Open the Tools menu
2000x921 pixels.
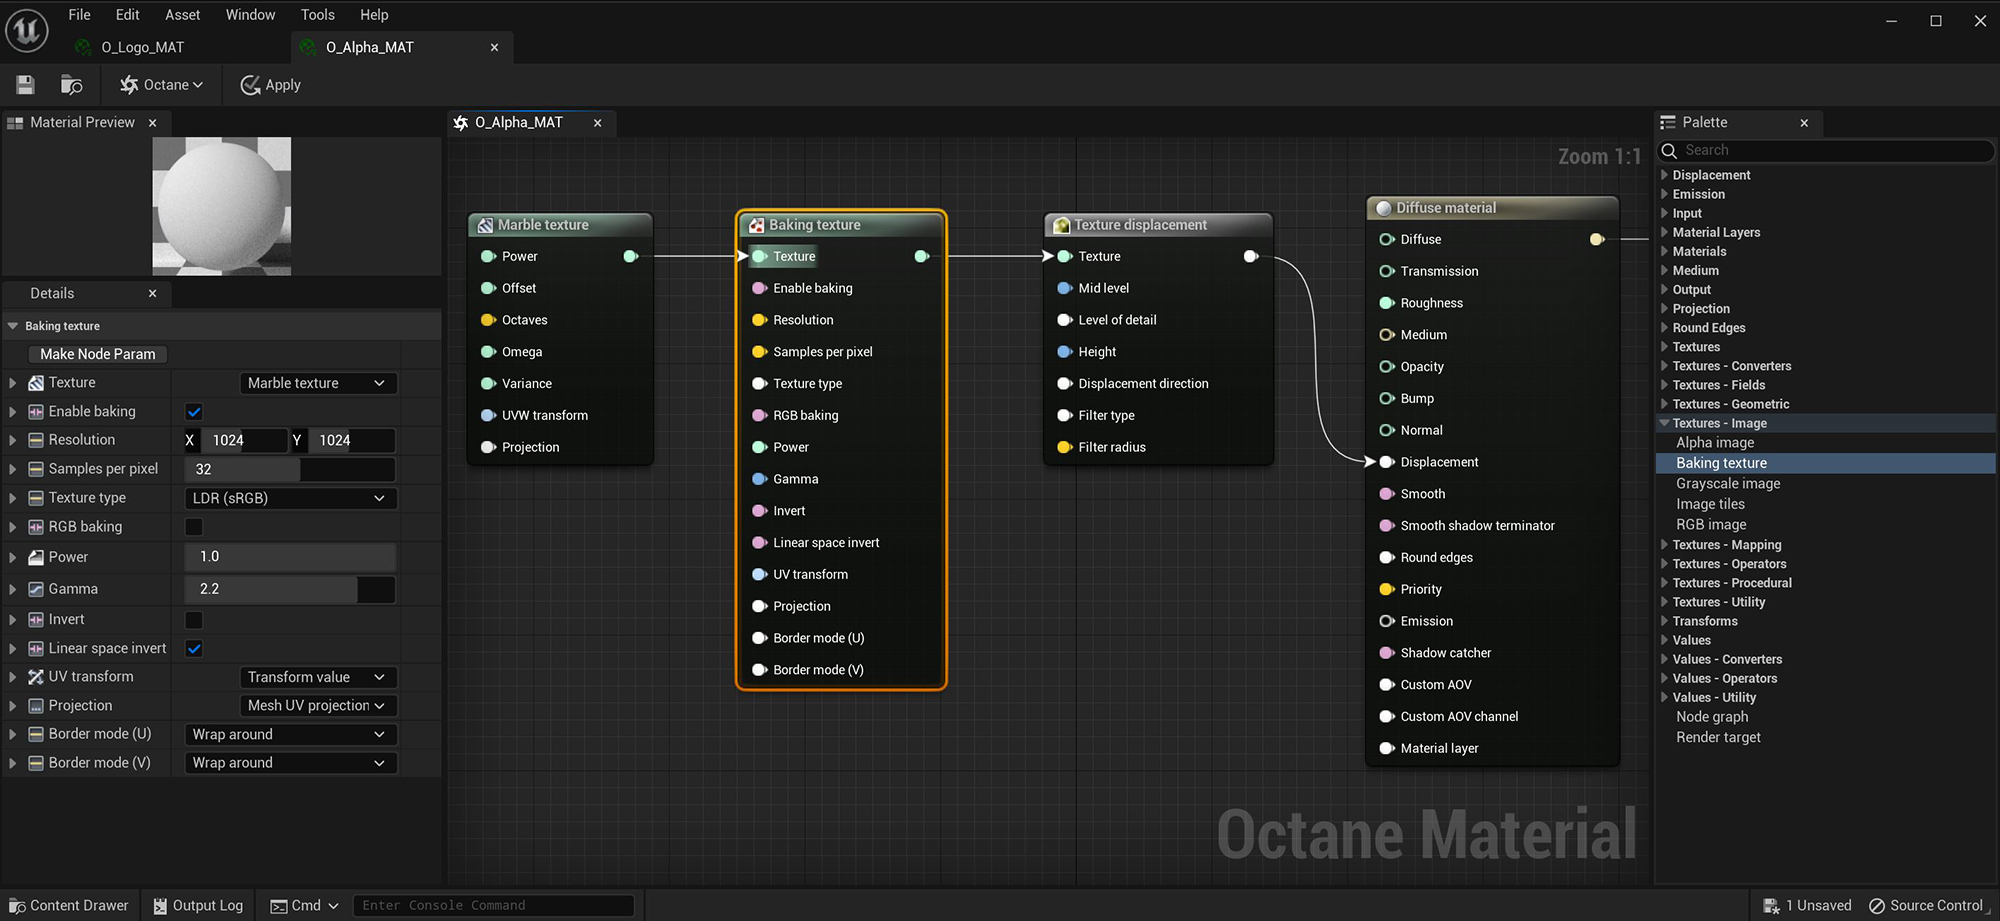coord(317,15)
